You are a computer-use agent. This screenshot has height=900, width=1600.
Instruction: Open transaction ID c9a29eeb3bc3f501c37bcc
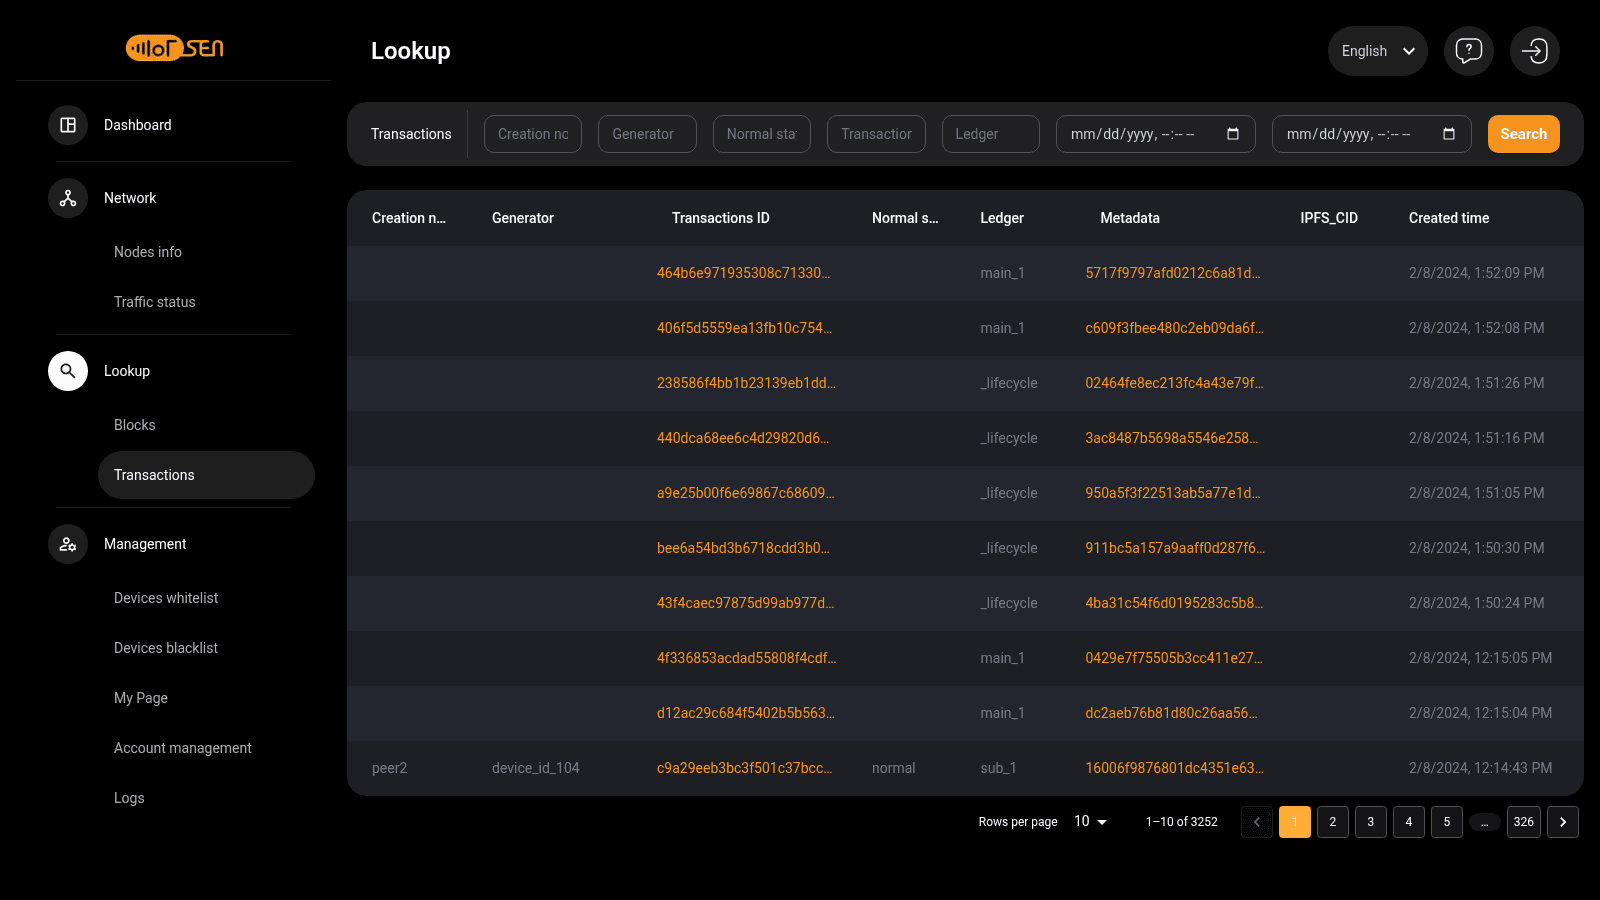pyautogui.click(x=744, y=768)
